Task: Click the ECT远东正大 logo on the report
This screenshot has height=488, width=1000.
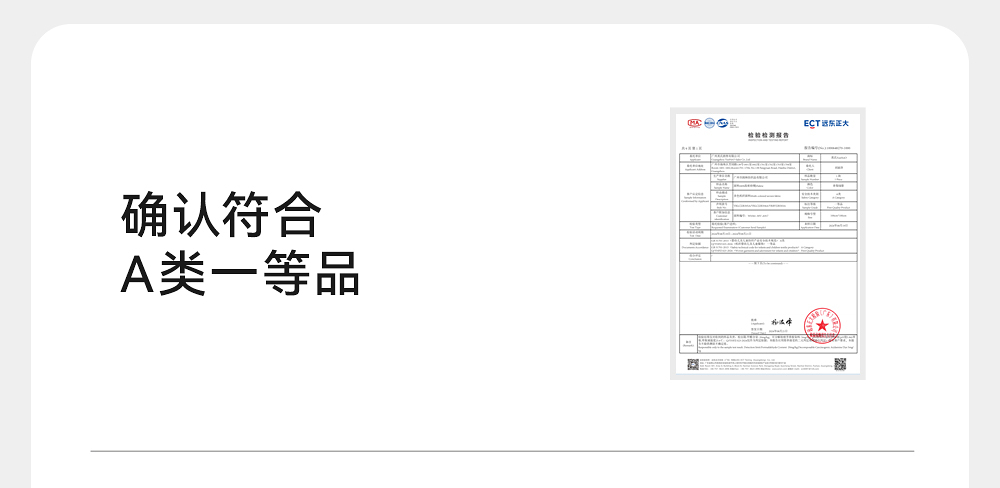Action: [x=826, y=123]
